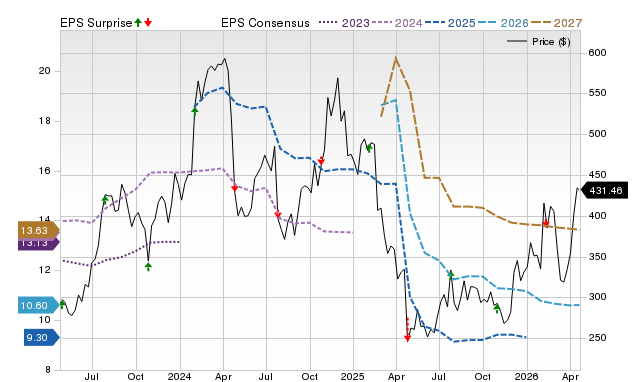Click the 20 label on left axis
This screenshot has width=640, height=382.
(44, 71)
